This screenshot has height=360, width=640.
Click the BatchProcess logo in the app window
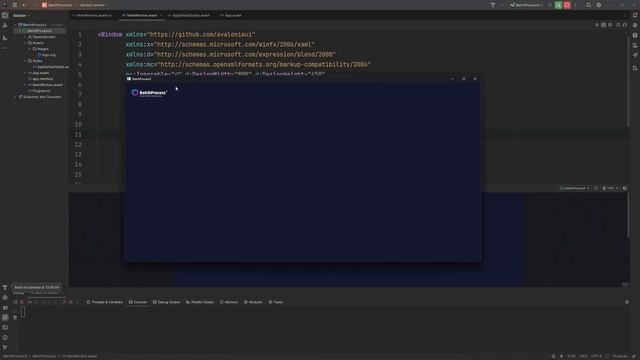tap(149, 93)
